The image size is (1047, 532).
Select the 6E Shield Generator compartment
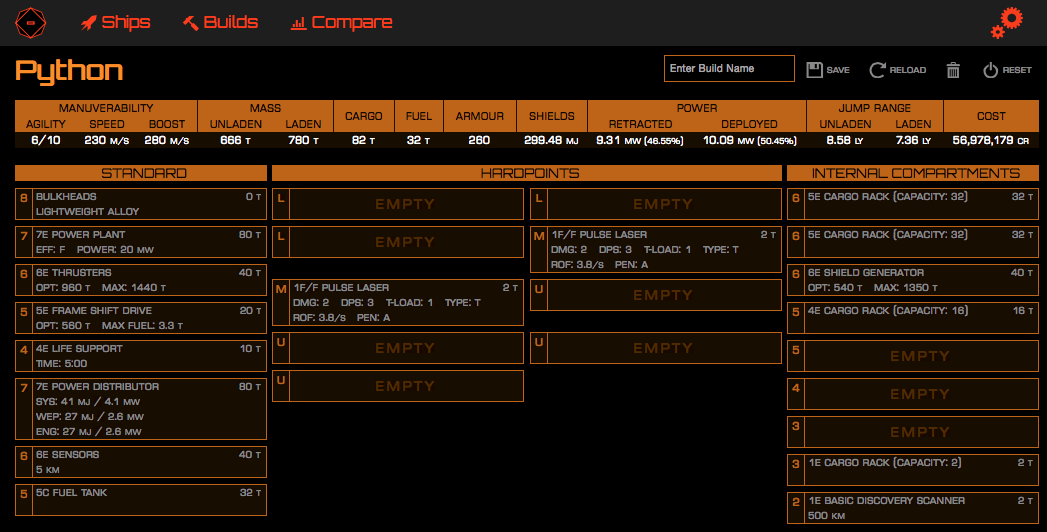click(913, 280)
